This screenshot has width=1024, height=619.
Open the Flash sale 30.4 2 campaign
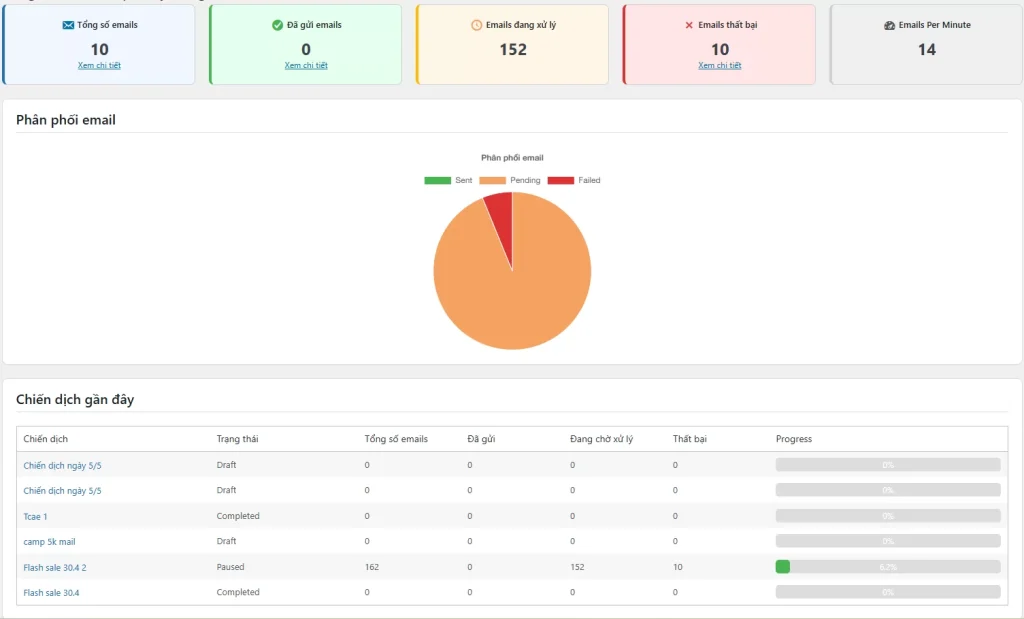55,567
